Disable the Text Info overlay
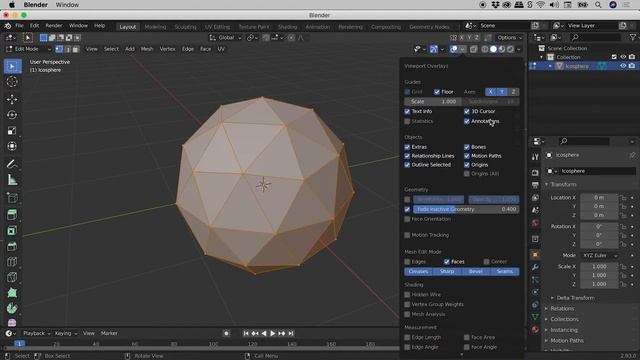The width and height of the screenshot is (640, 360). pyautogui.click(x=407, y=111)
